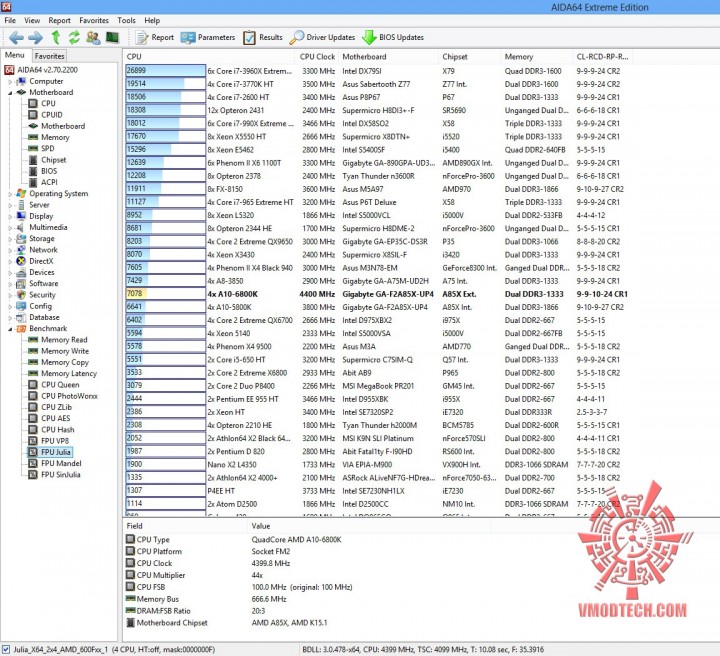Select the AIDA64 v2.70.2200 root node

[41, 70]
